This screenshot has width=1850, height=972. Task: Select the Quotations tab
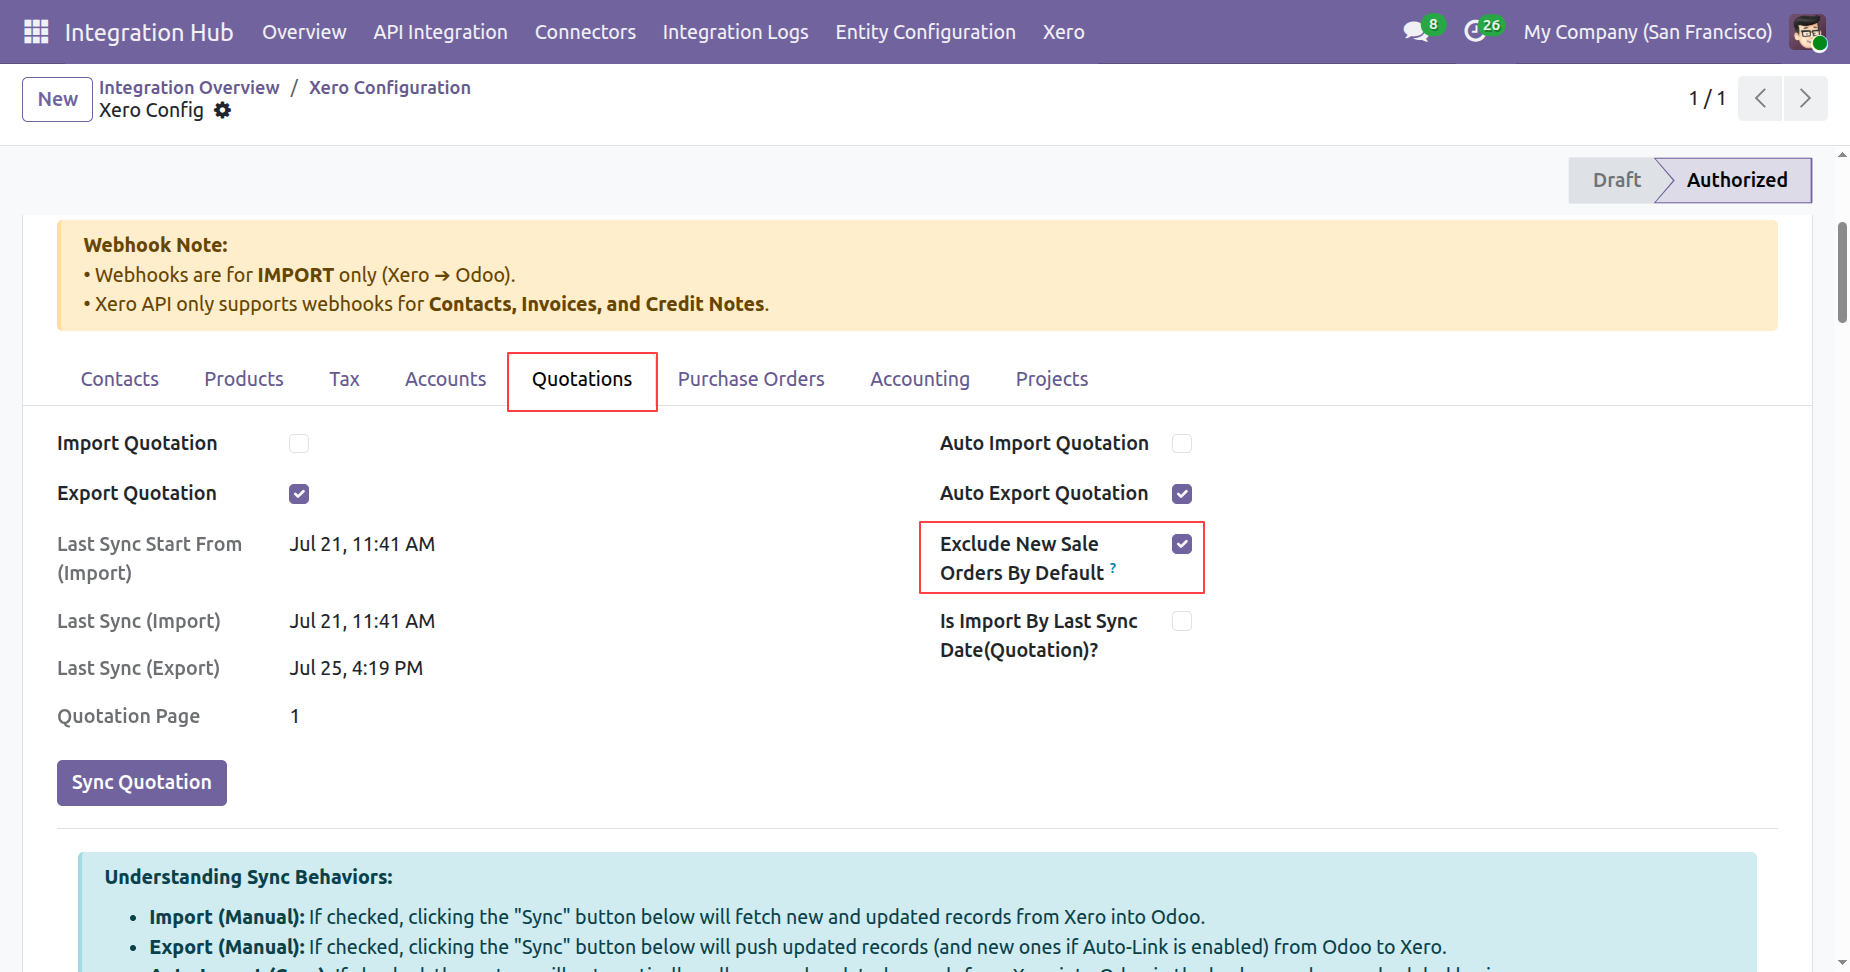tap(582, 379)
